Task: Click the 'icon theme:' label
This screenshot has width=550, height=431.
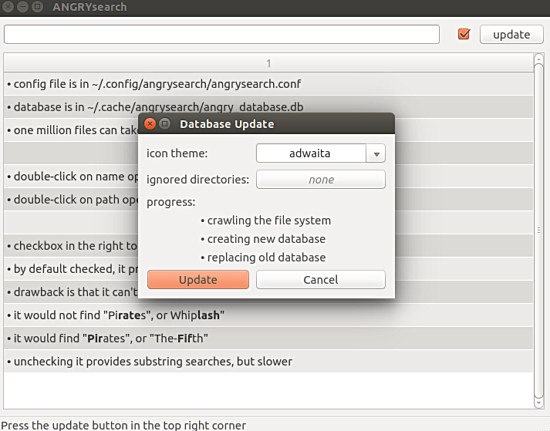Action: (x=177, y=153)
